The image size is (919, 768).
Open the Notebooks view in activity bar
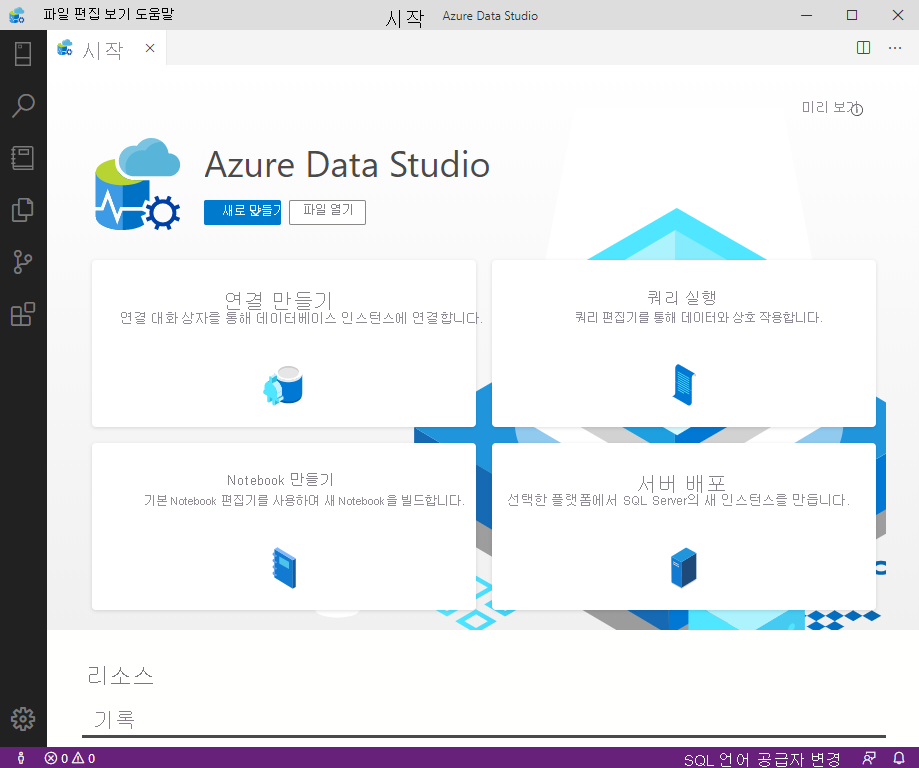coord(23,158)
